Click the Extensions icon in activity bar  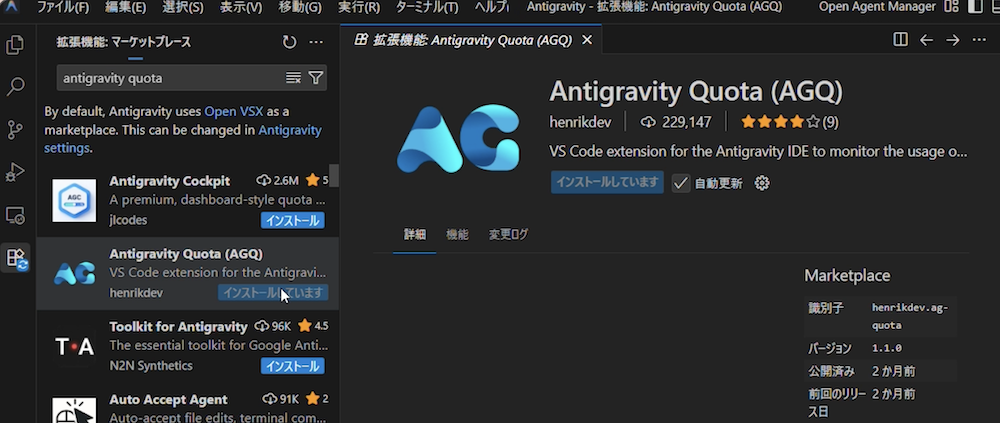point(16,258)
